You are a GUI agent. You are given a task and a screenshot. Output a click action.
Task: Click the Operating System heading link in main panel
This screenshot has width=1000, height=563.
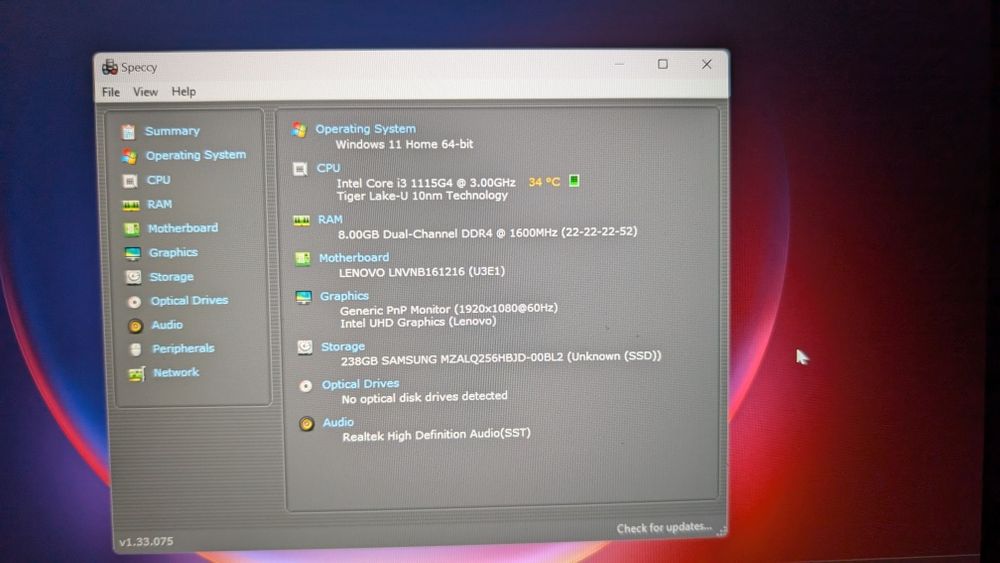(365, 129)
